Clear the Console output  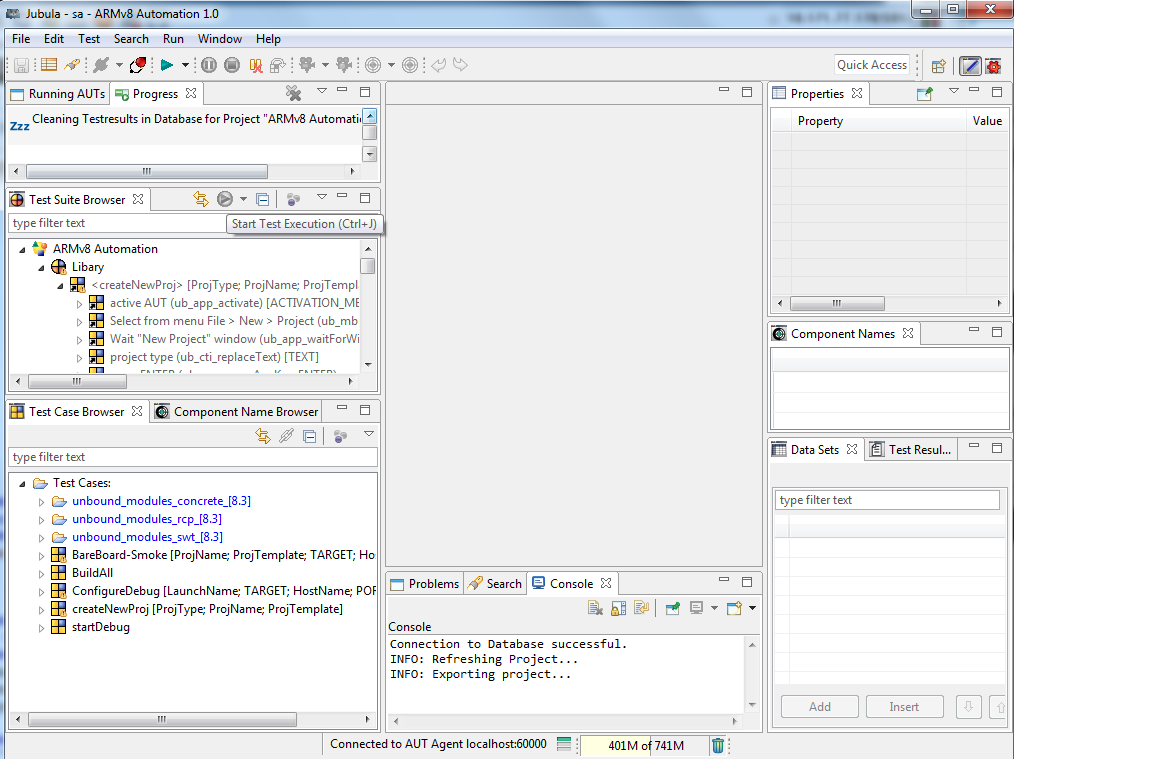coord(595,608)
